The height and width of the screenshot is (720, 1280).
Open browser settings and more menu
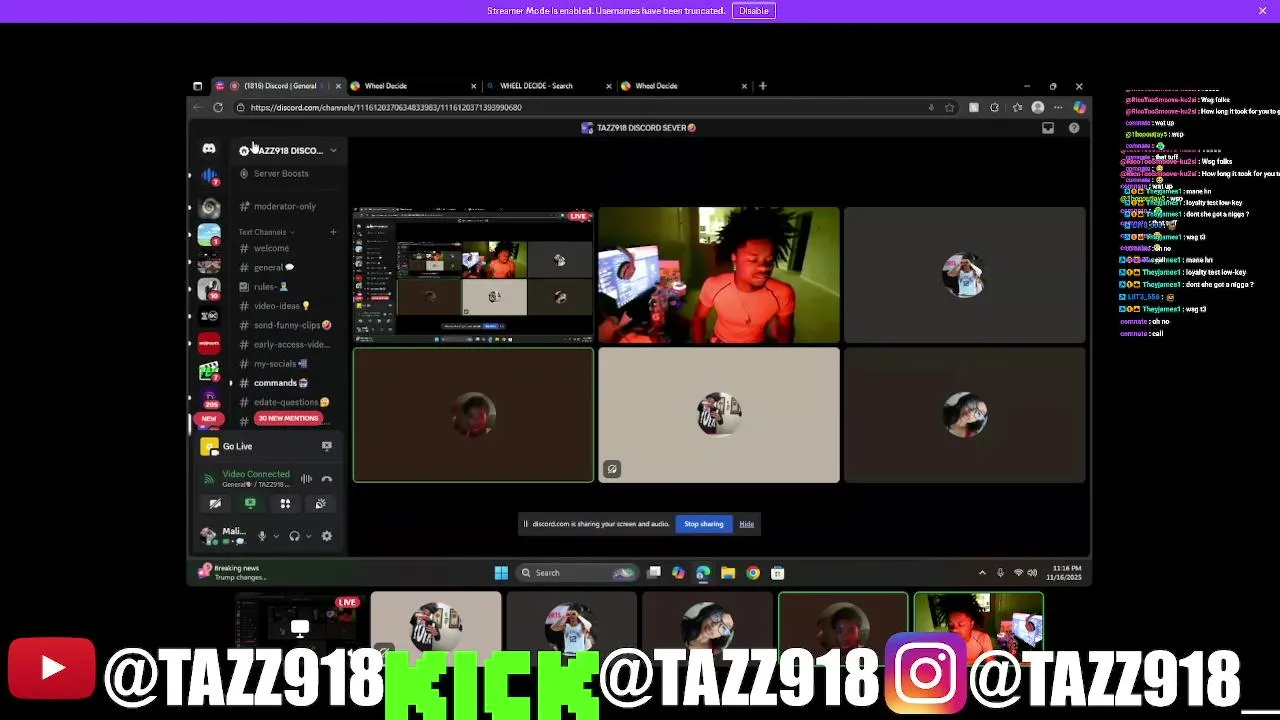click(x=1058, y=107)
